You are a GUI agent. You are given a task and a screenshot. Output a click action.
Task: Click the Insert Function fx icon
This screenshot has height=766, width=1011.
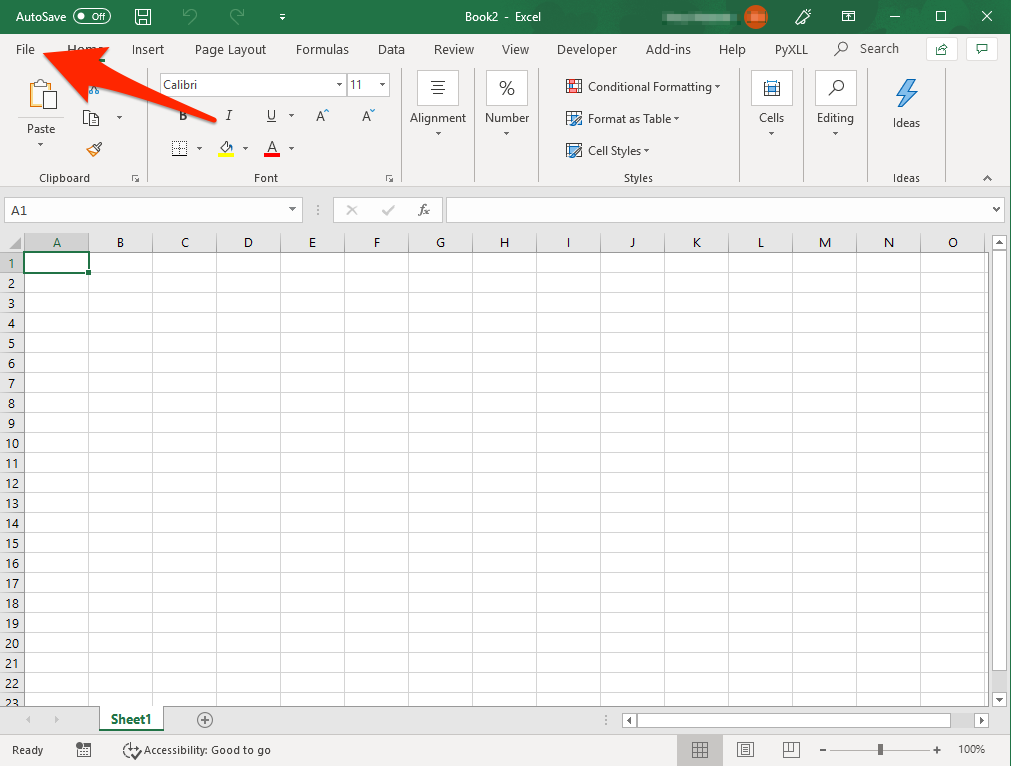point(424,210)
